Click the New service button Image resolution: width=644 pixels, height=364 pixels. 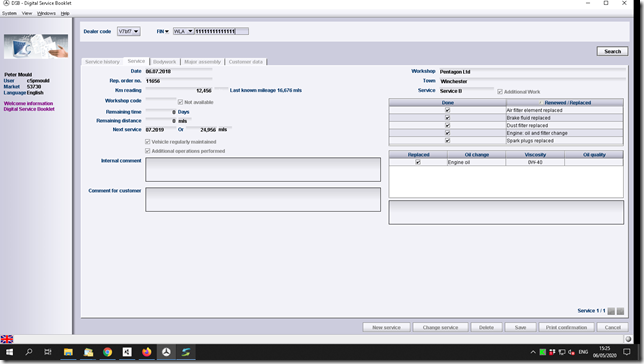pyautogui.click(x=386, y=327)
